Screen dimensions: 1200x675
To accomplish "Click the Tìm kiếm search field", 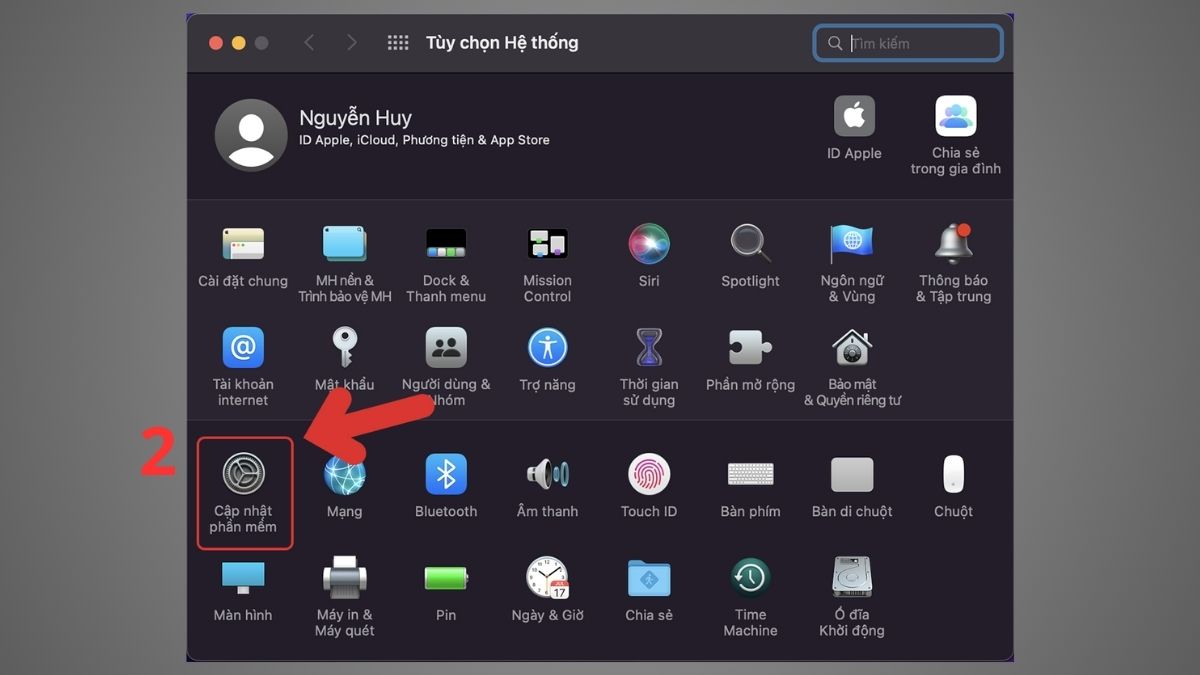I will tap(908, 43).
